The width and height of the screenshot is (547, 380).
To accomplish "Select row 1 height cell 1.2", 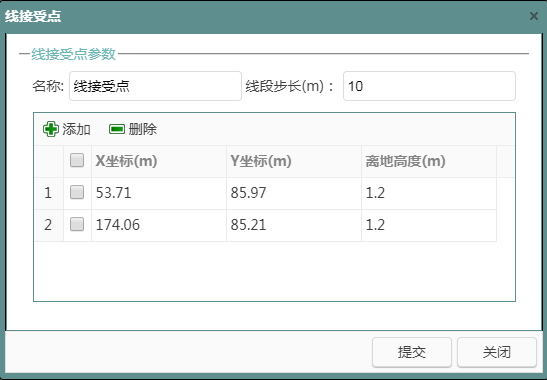I will point(429,193).
